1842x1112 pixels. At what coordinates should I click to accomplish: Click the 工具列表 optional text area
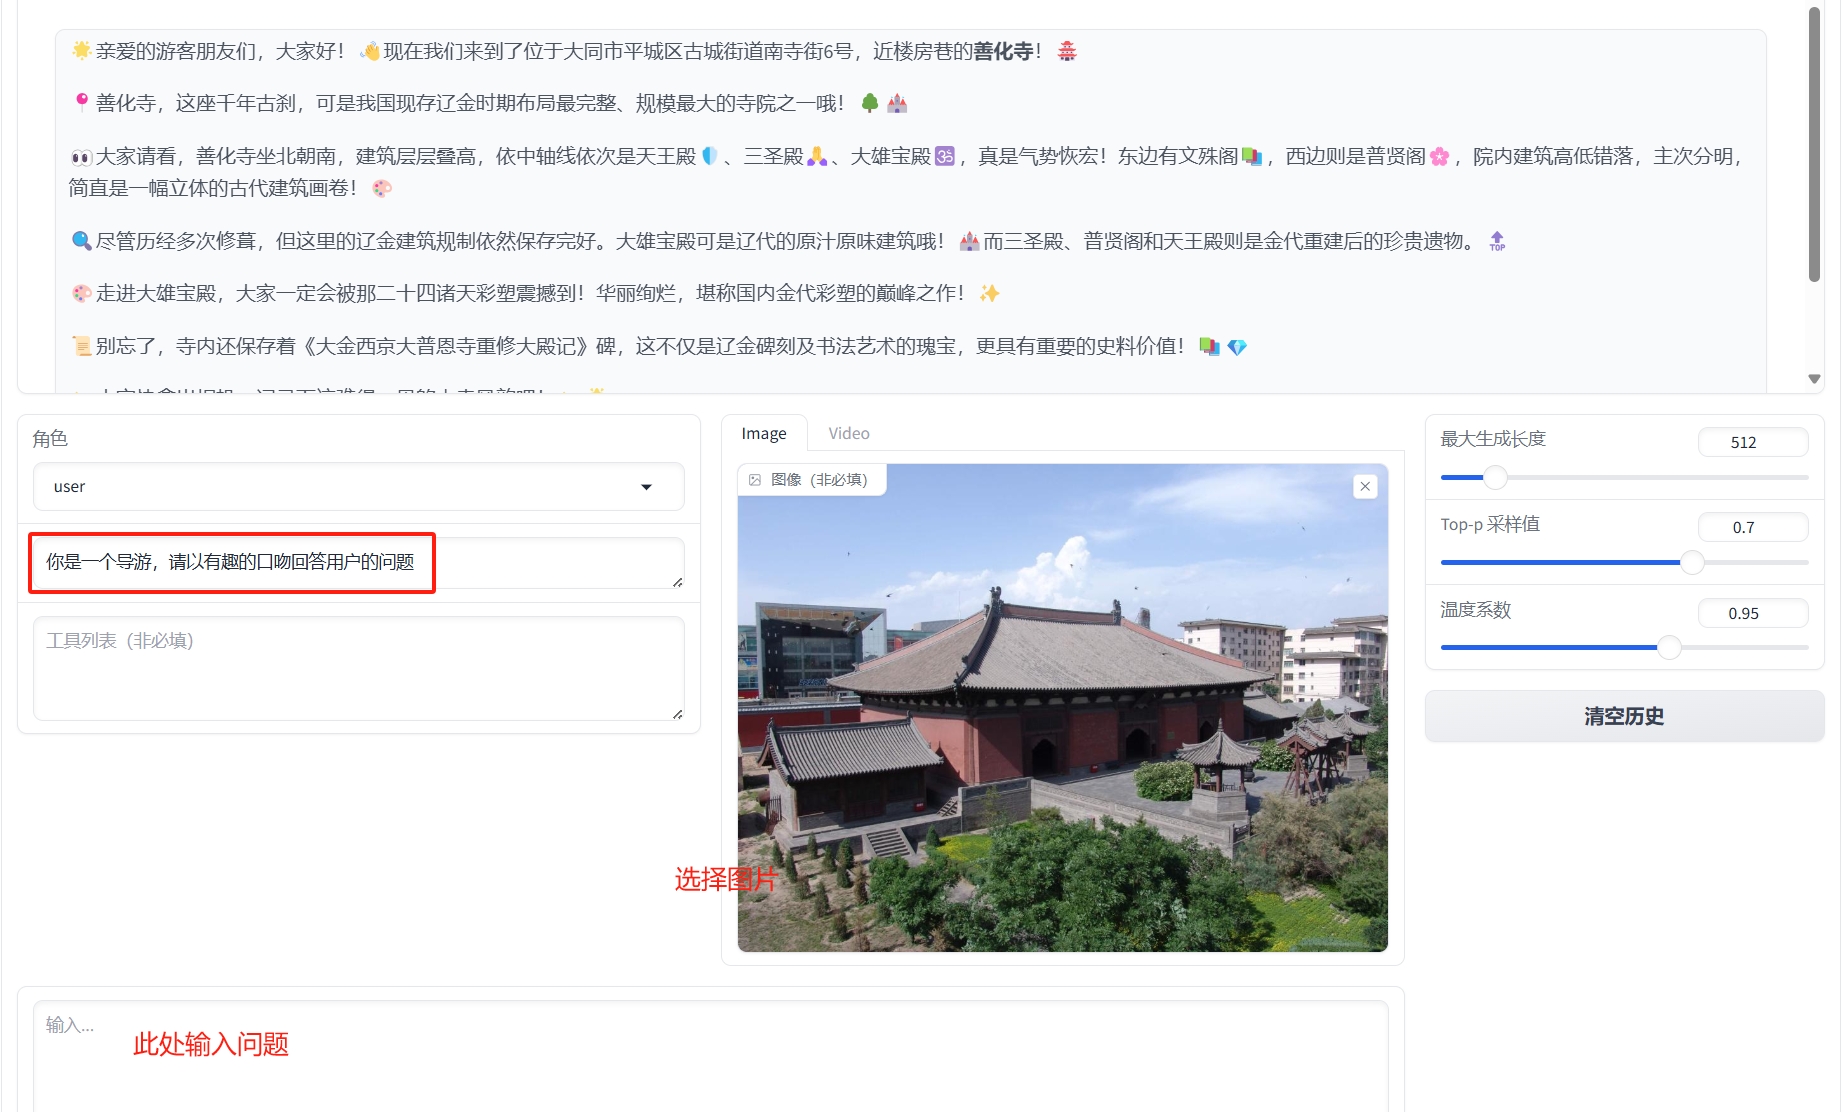point(358,668)
